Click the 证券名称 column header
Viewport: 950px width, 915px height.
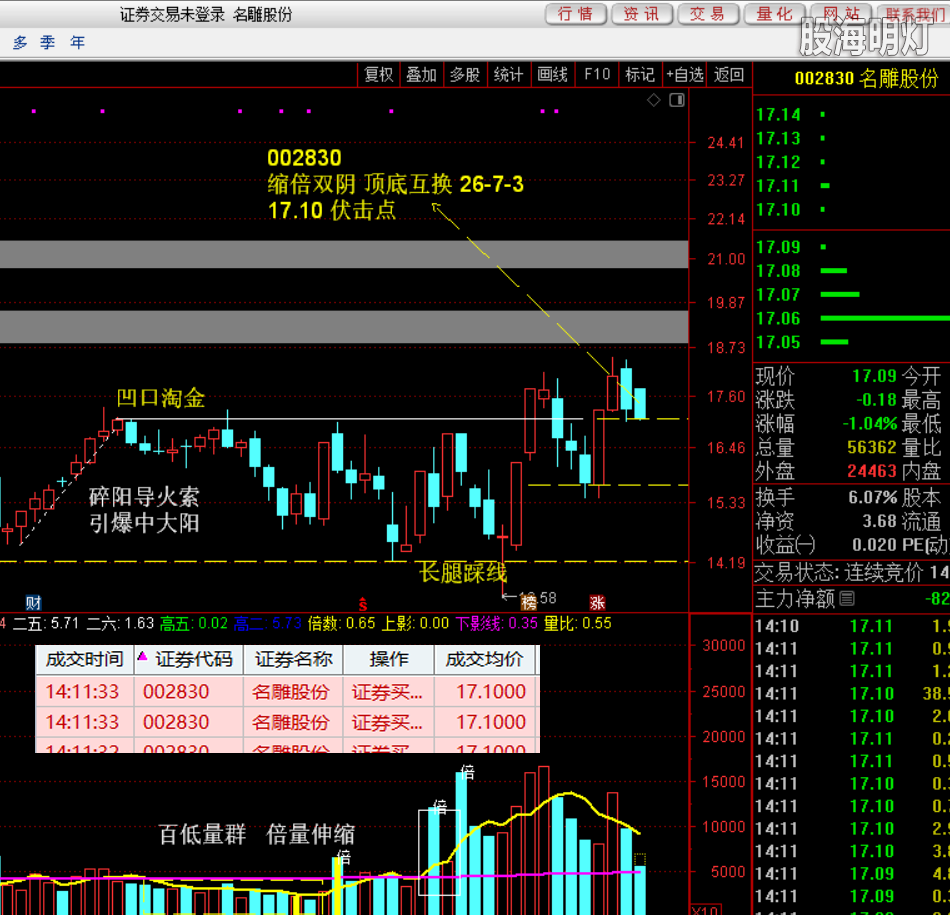(293, 659)
